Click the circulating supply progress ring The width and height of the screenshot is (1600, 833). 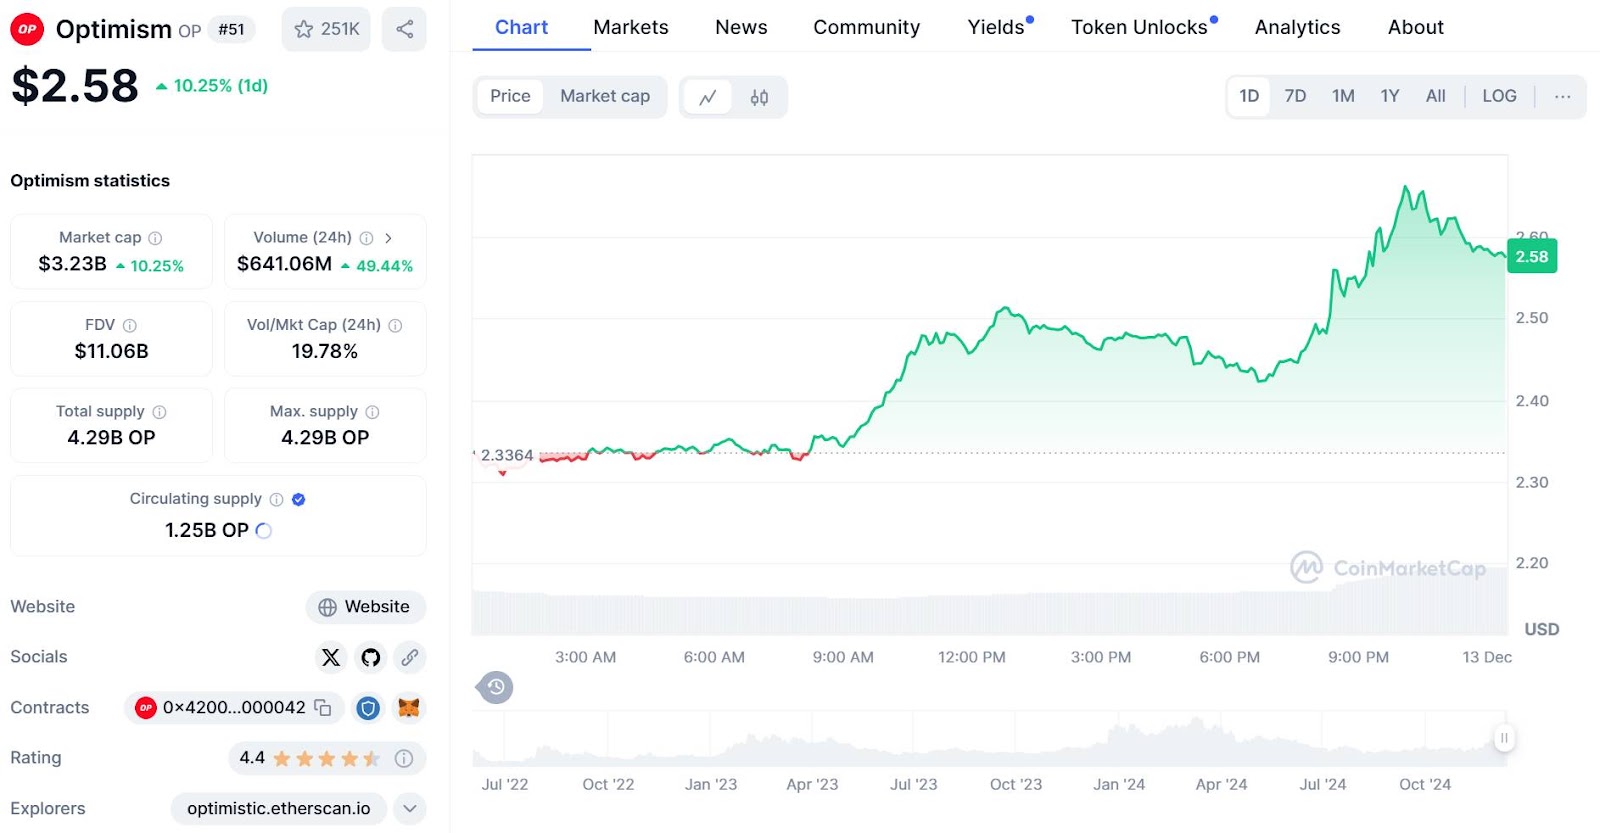click(x=264, y=531)
